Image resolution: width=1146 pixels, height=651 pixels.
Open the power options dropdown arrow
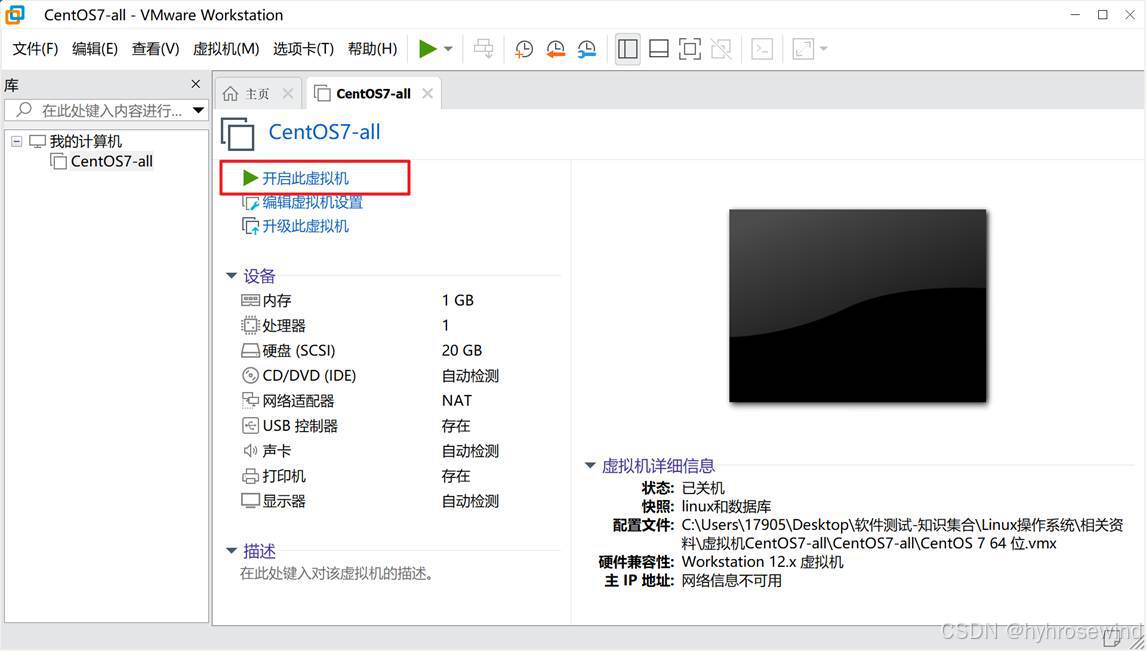448,49
